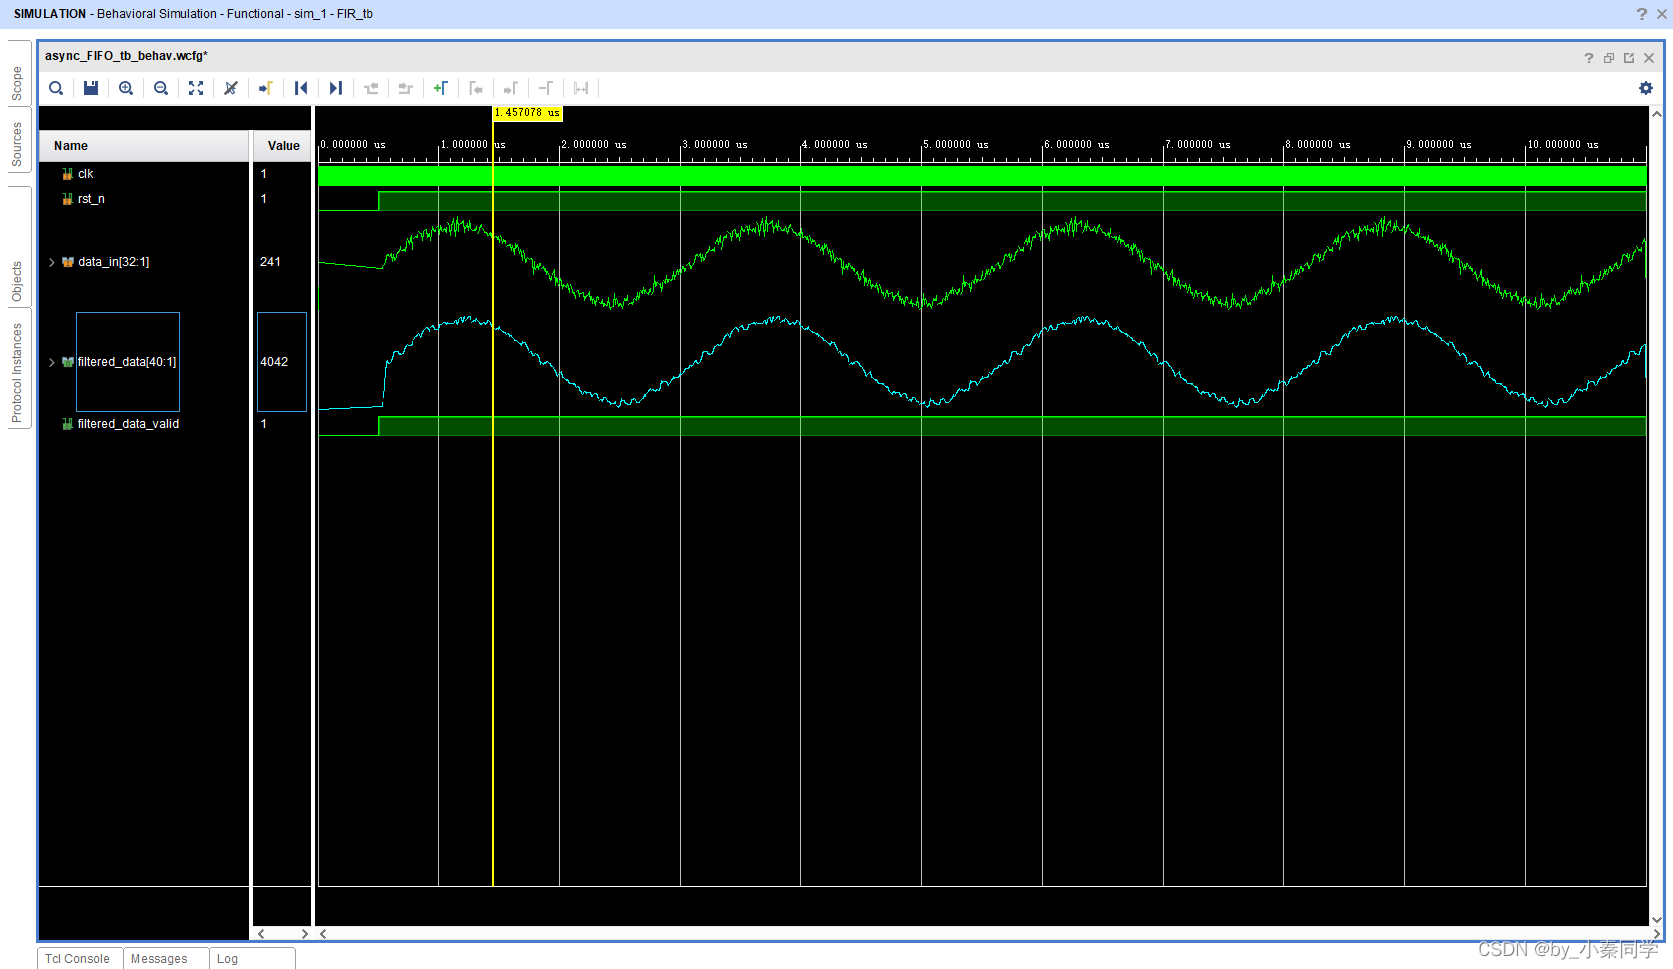
Task: Expand the filtered_data[40:1] bus
Action: pos(52,362)
